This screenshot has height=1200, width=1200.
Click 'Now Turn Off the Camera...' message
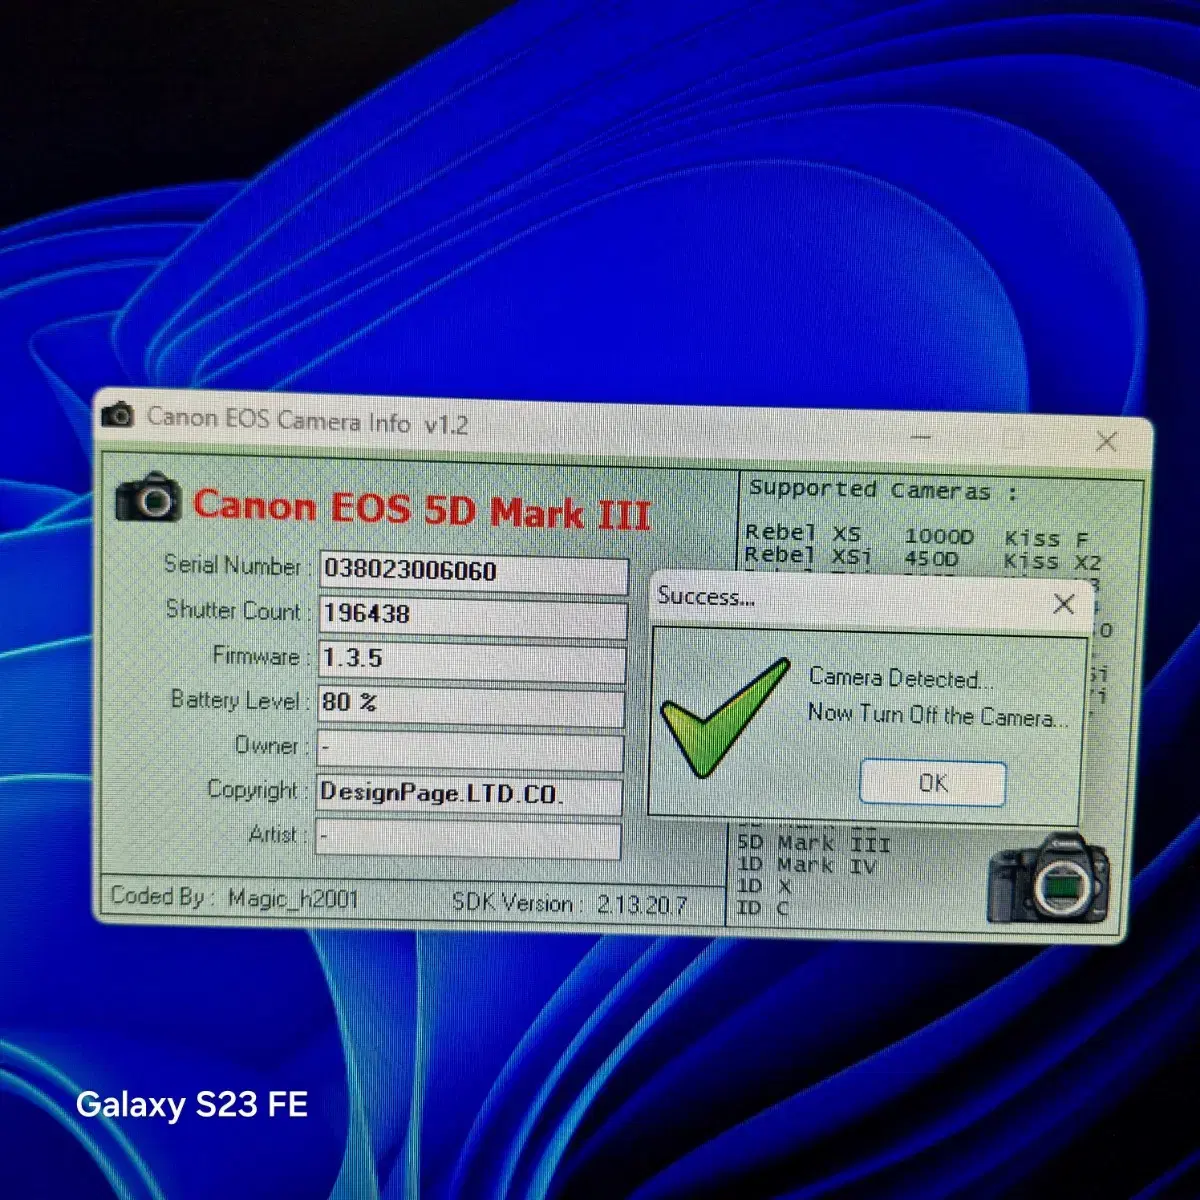pos(937,715)
